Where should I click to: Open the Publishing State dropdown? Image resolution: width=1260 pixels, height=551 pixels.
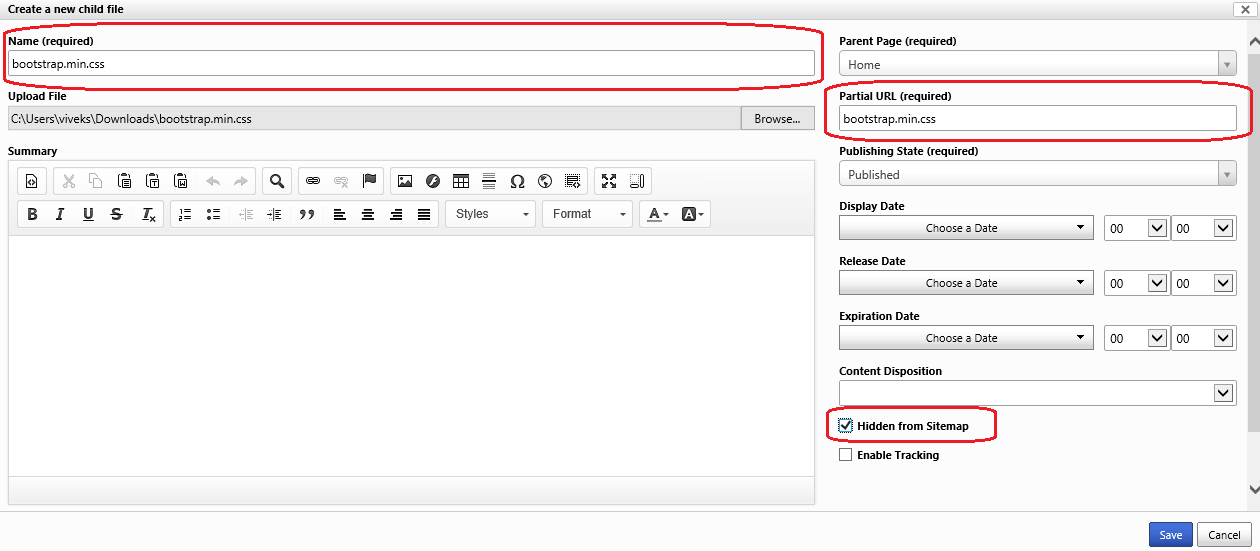pos(1037,175)
